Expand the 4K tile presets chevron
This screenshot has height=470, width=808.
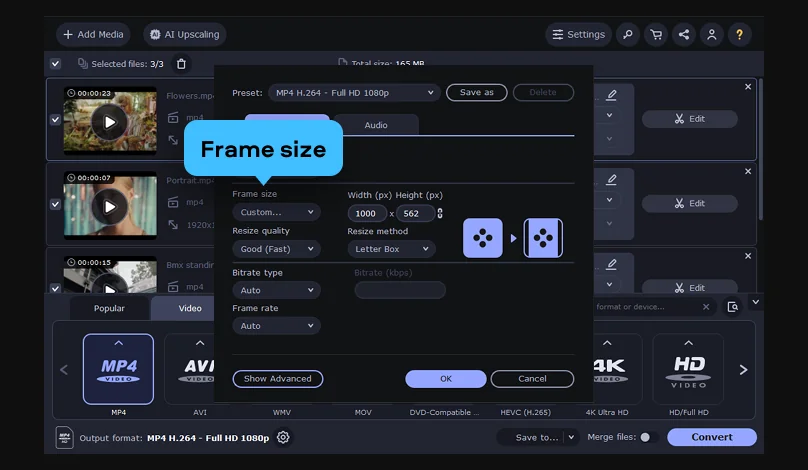click(607, 343)
